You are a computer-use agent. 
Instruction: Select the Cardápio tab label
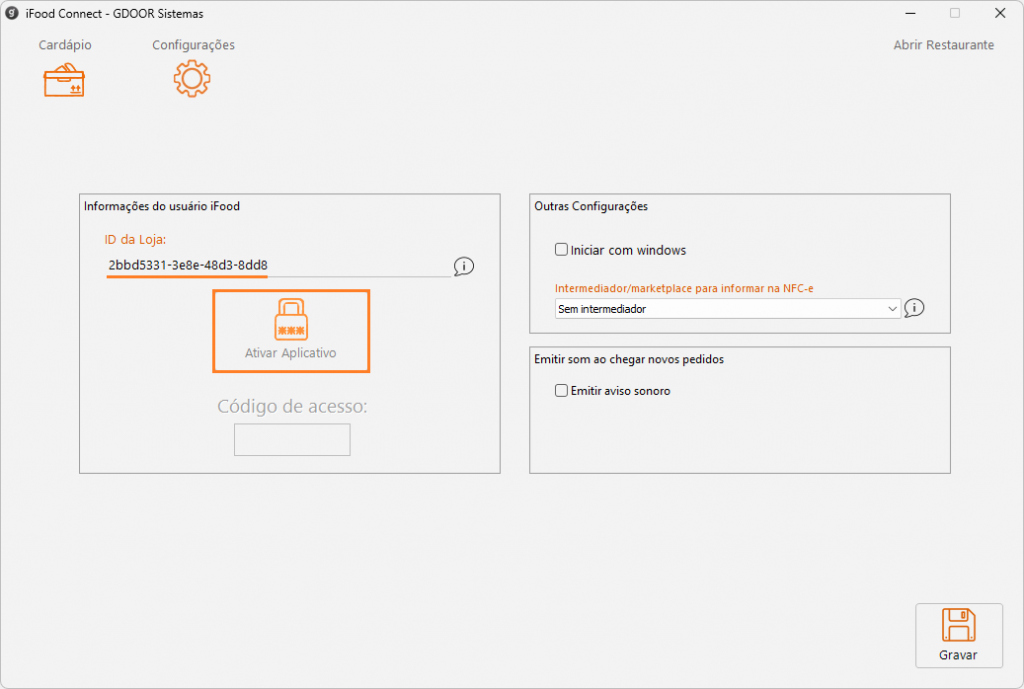[x=65, y=45]
